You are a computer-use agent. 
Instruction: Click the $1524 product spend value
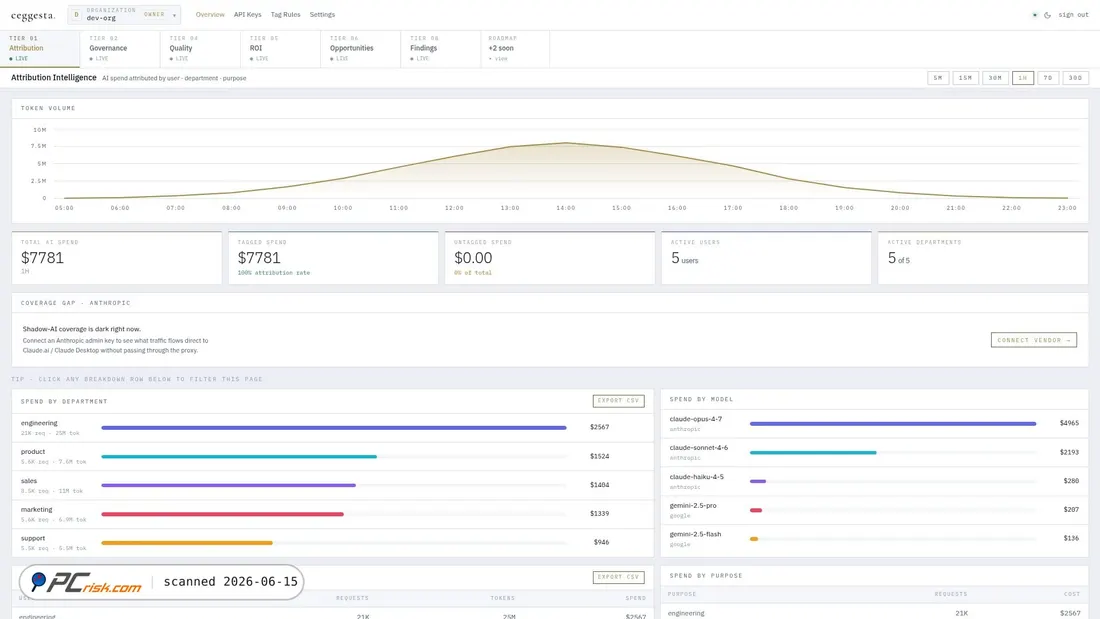599,456
